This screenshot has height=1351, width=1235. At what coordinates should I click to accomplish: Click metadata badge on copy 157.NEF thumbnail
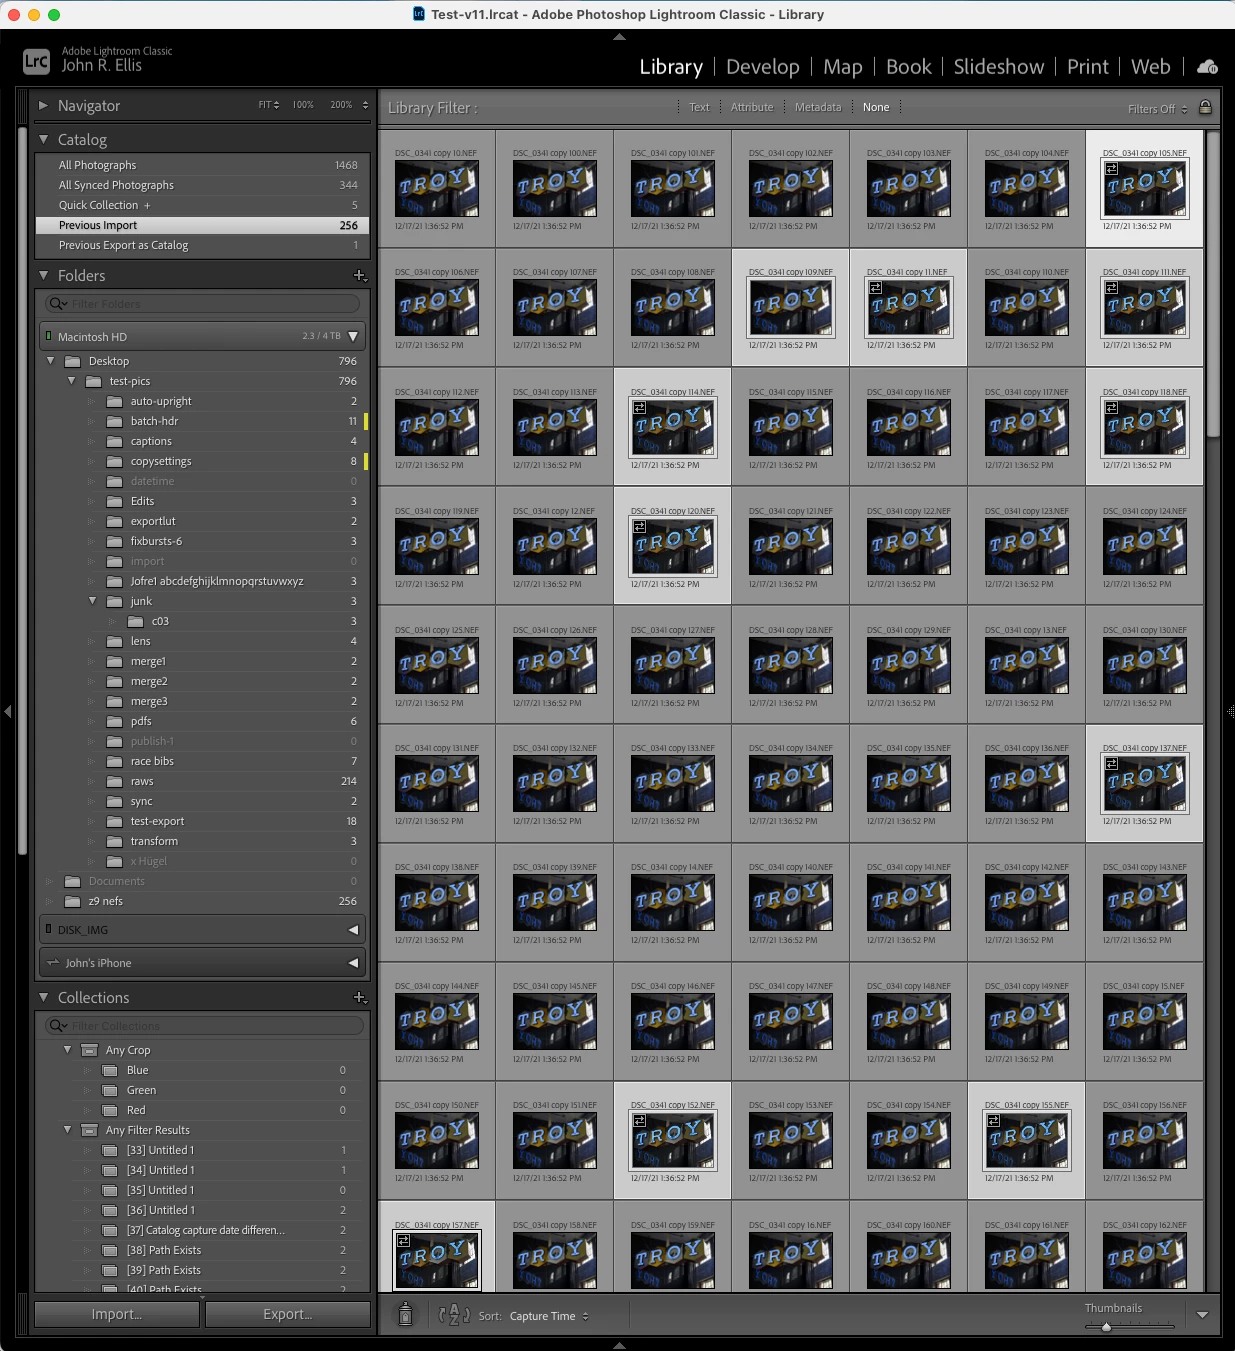pos(404,1241)
